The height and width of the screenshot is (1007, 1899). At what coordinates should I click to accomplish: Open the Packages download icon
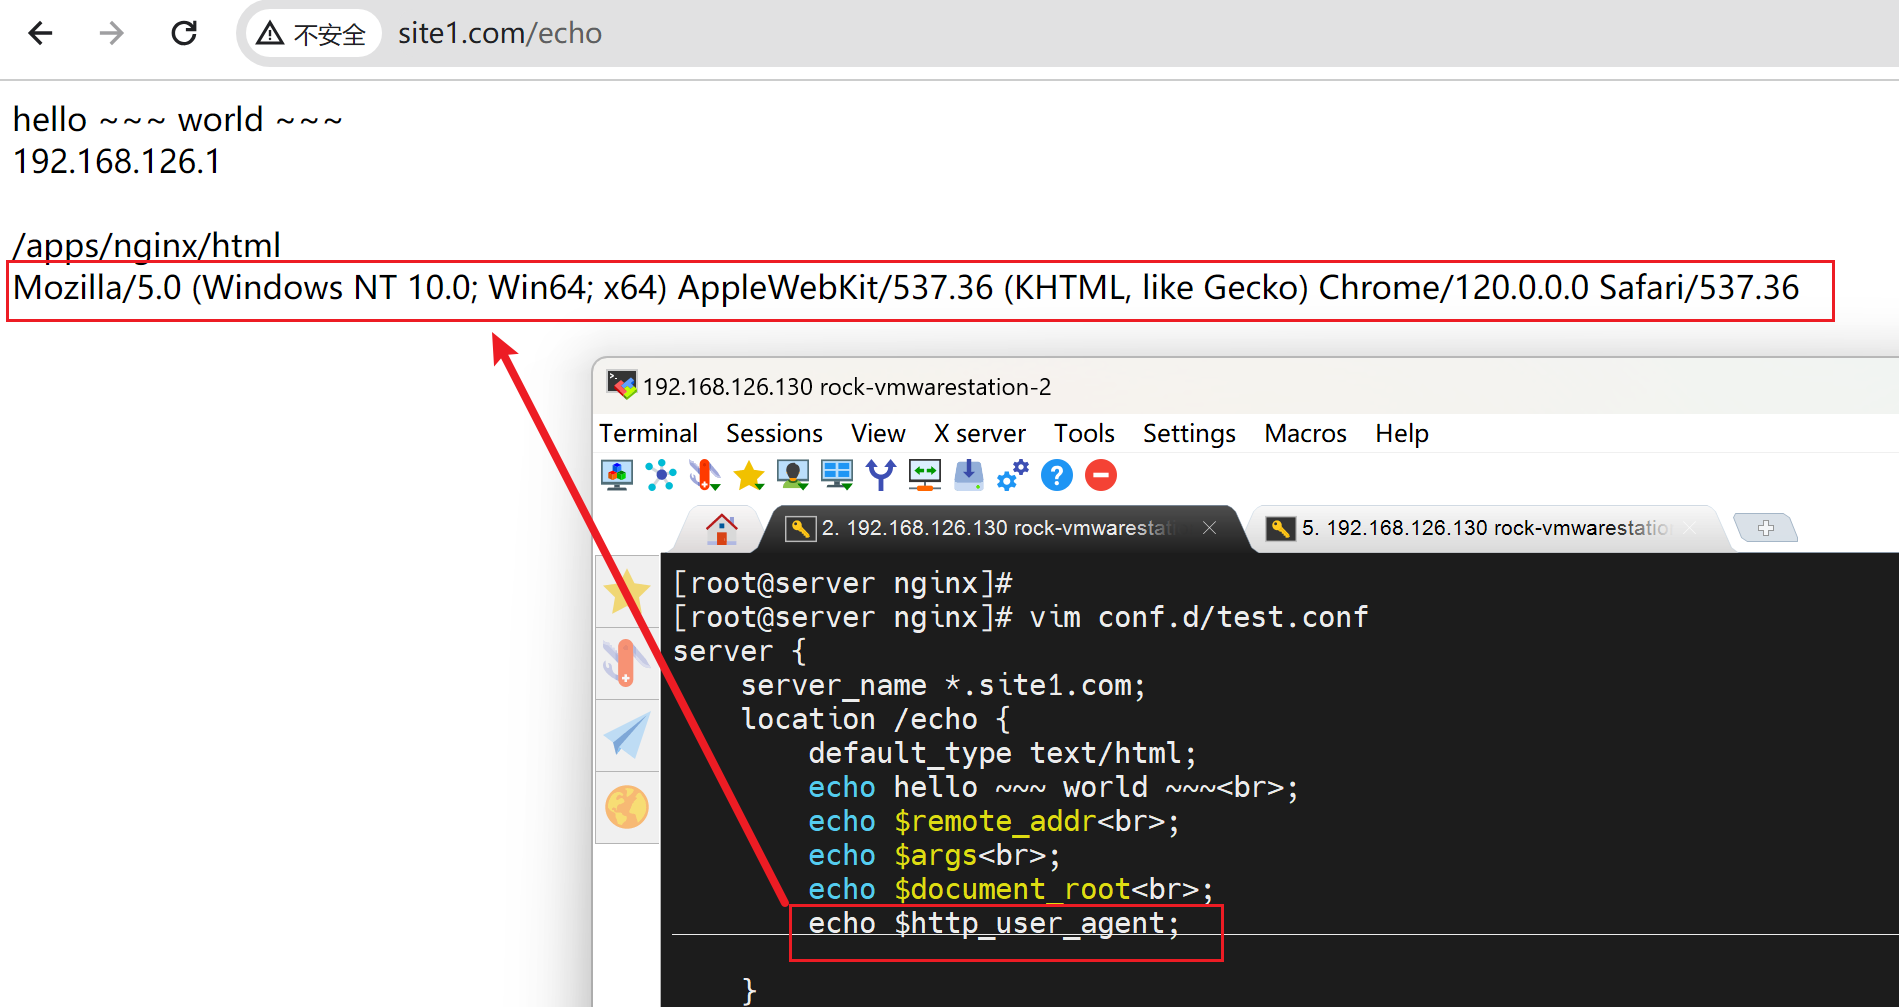968,475
